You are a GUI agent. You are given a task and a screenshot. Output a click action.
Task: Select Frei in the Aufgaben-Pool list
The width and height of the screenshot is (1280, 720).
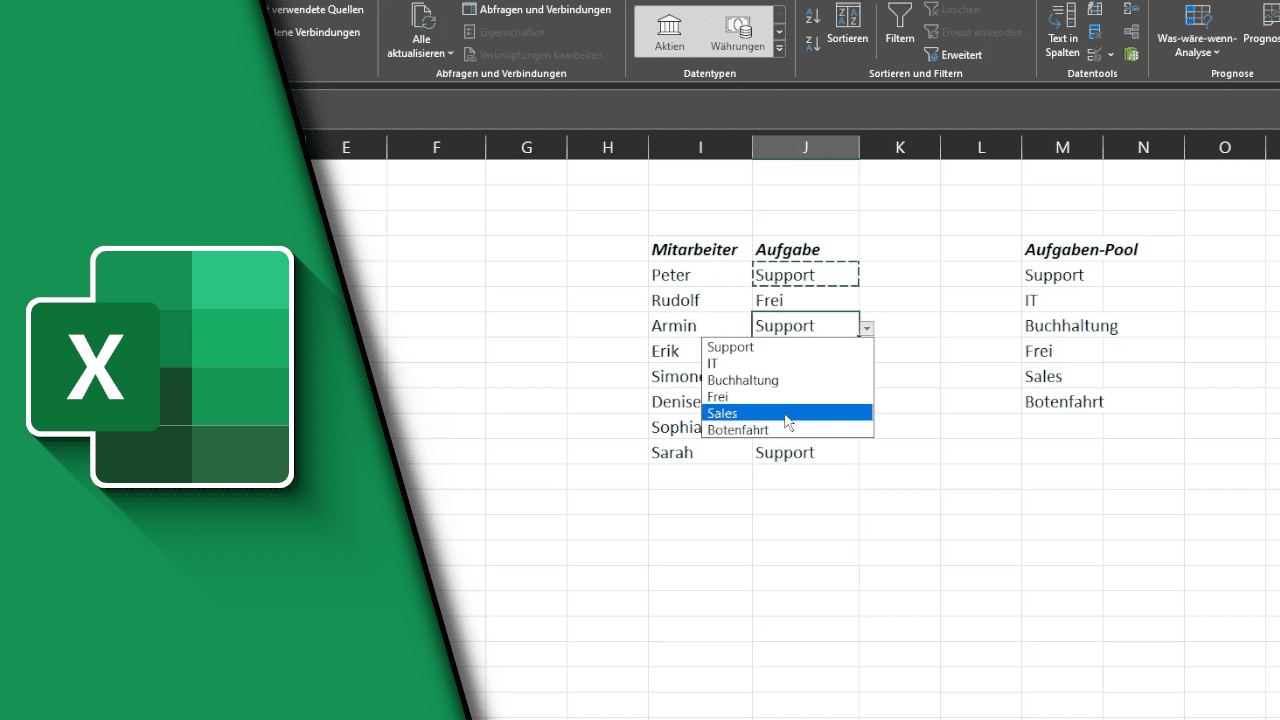click(x=1062, y=351)
